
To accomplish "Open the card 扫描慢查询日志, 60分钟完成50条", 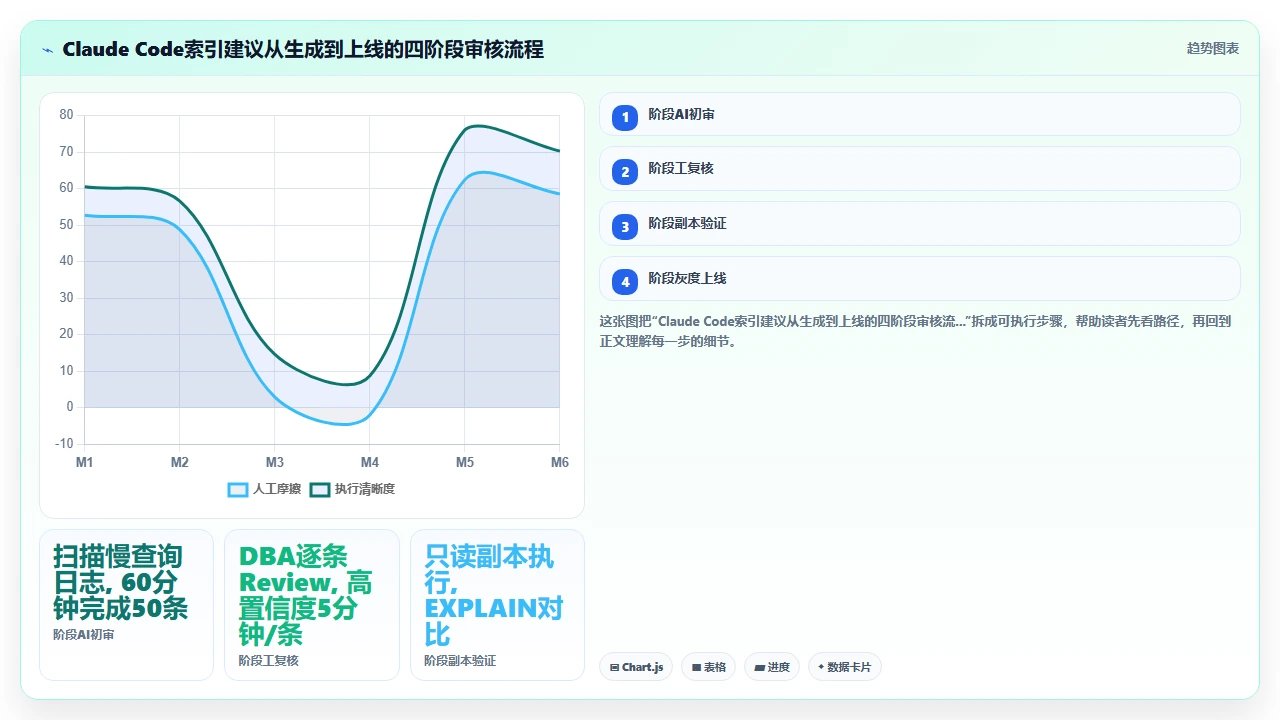I will coord(126,605).
